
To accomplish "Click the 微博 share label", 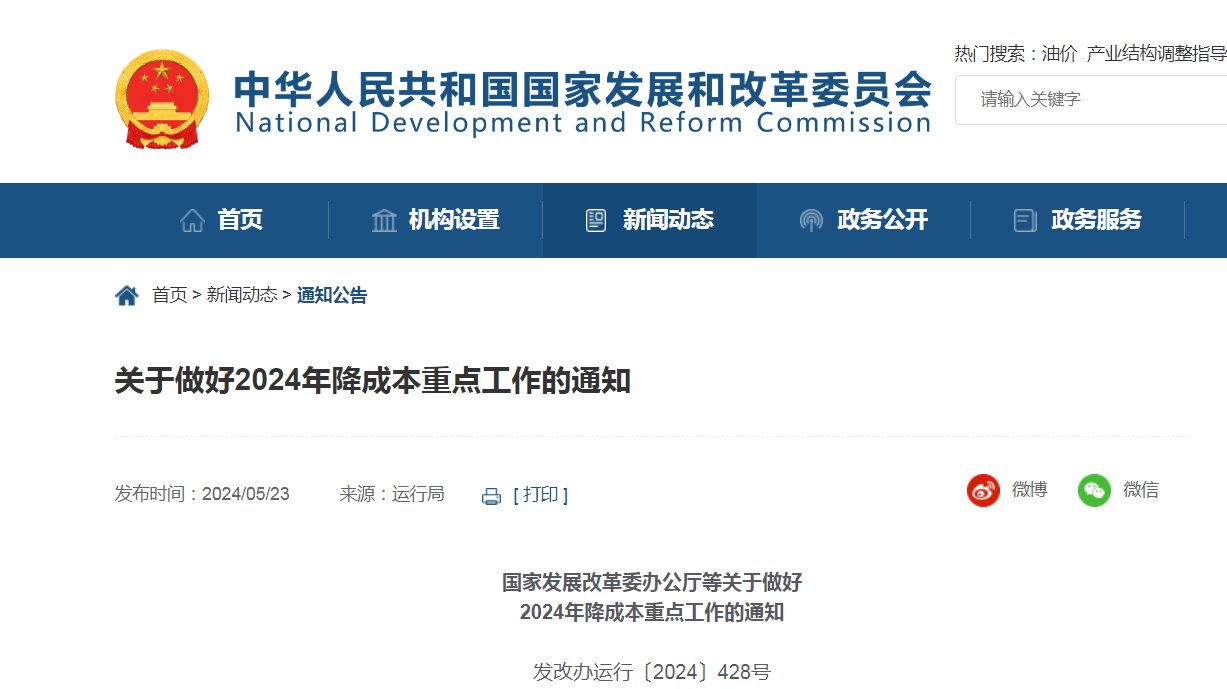I will point(1030,490).
